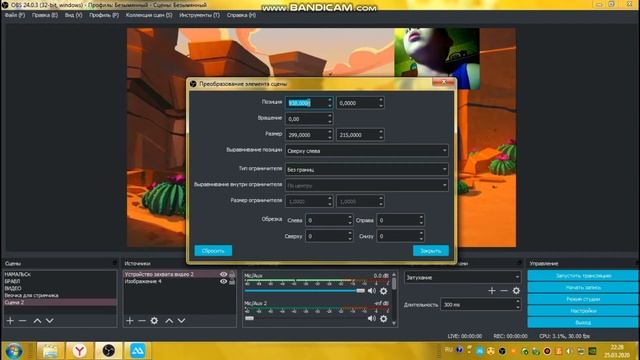Click the system tray volume icon
The width and height of the screenshot is (640, 360).
tap(569, 351)
